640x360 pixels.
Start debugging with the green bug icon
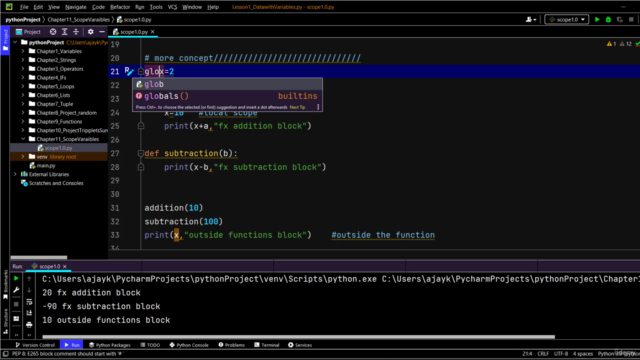point(608,19)
